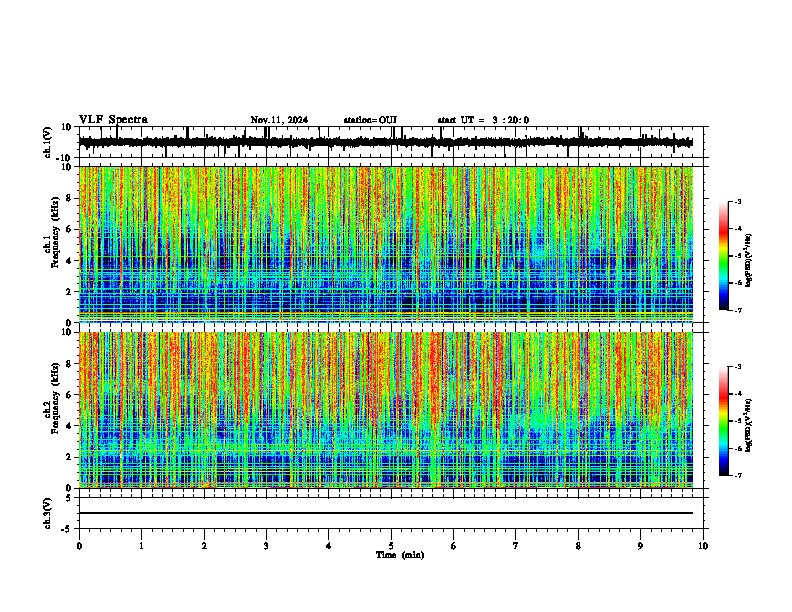Click inside the ch.2 frequency spectrogram
Screen dimensions: 792x612
tap(386, 410)
